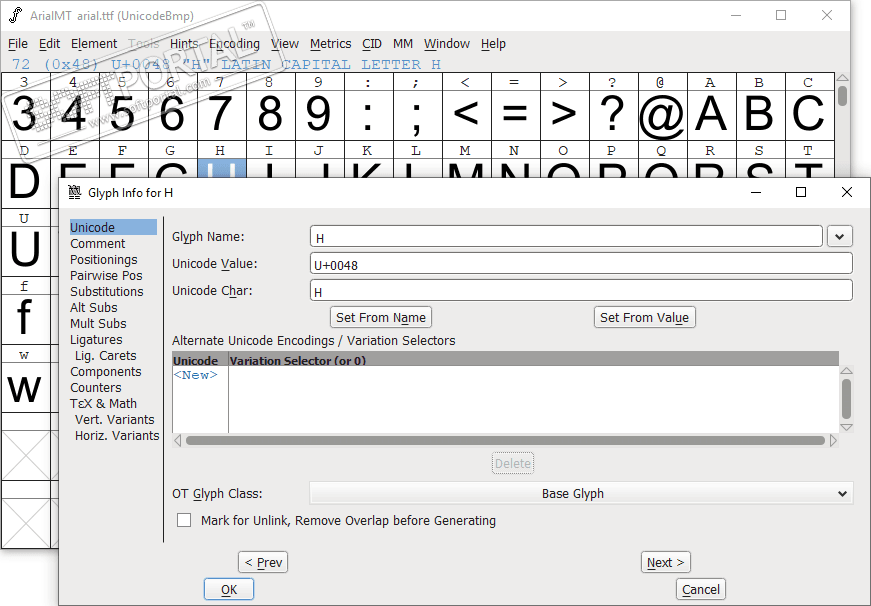Click the encodings scrollbar right arrow

(833, 440)
